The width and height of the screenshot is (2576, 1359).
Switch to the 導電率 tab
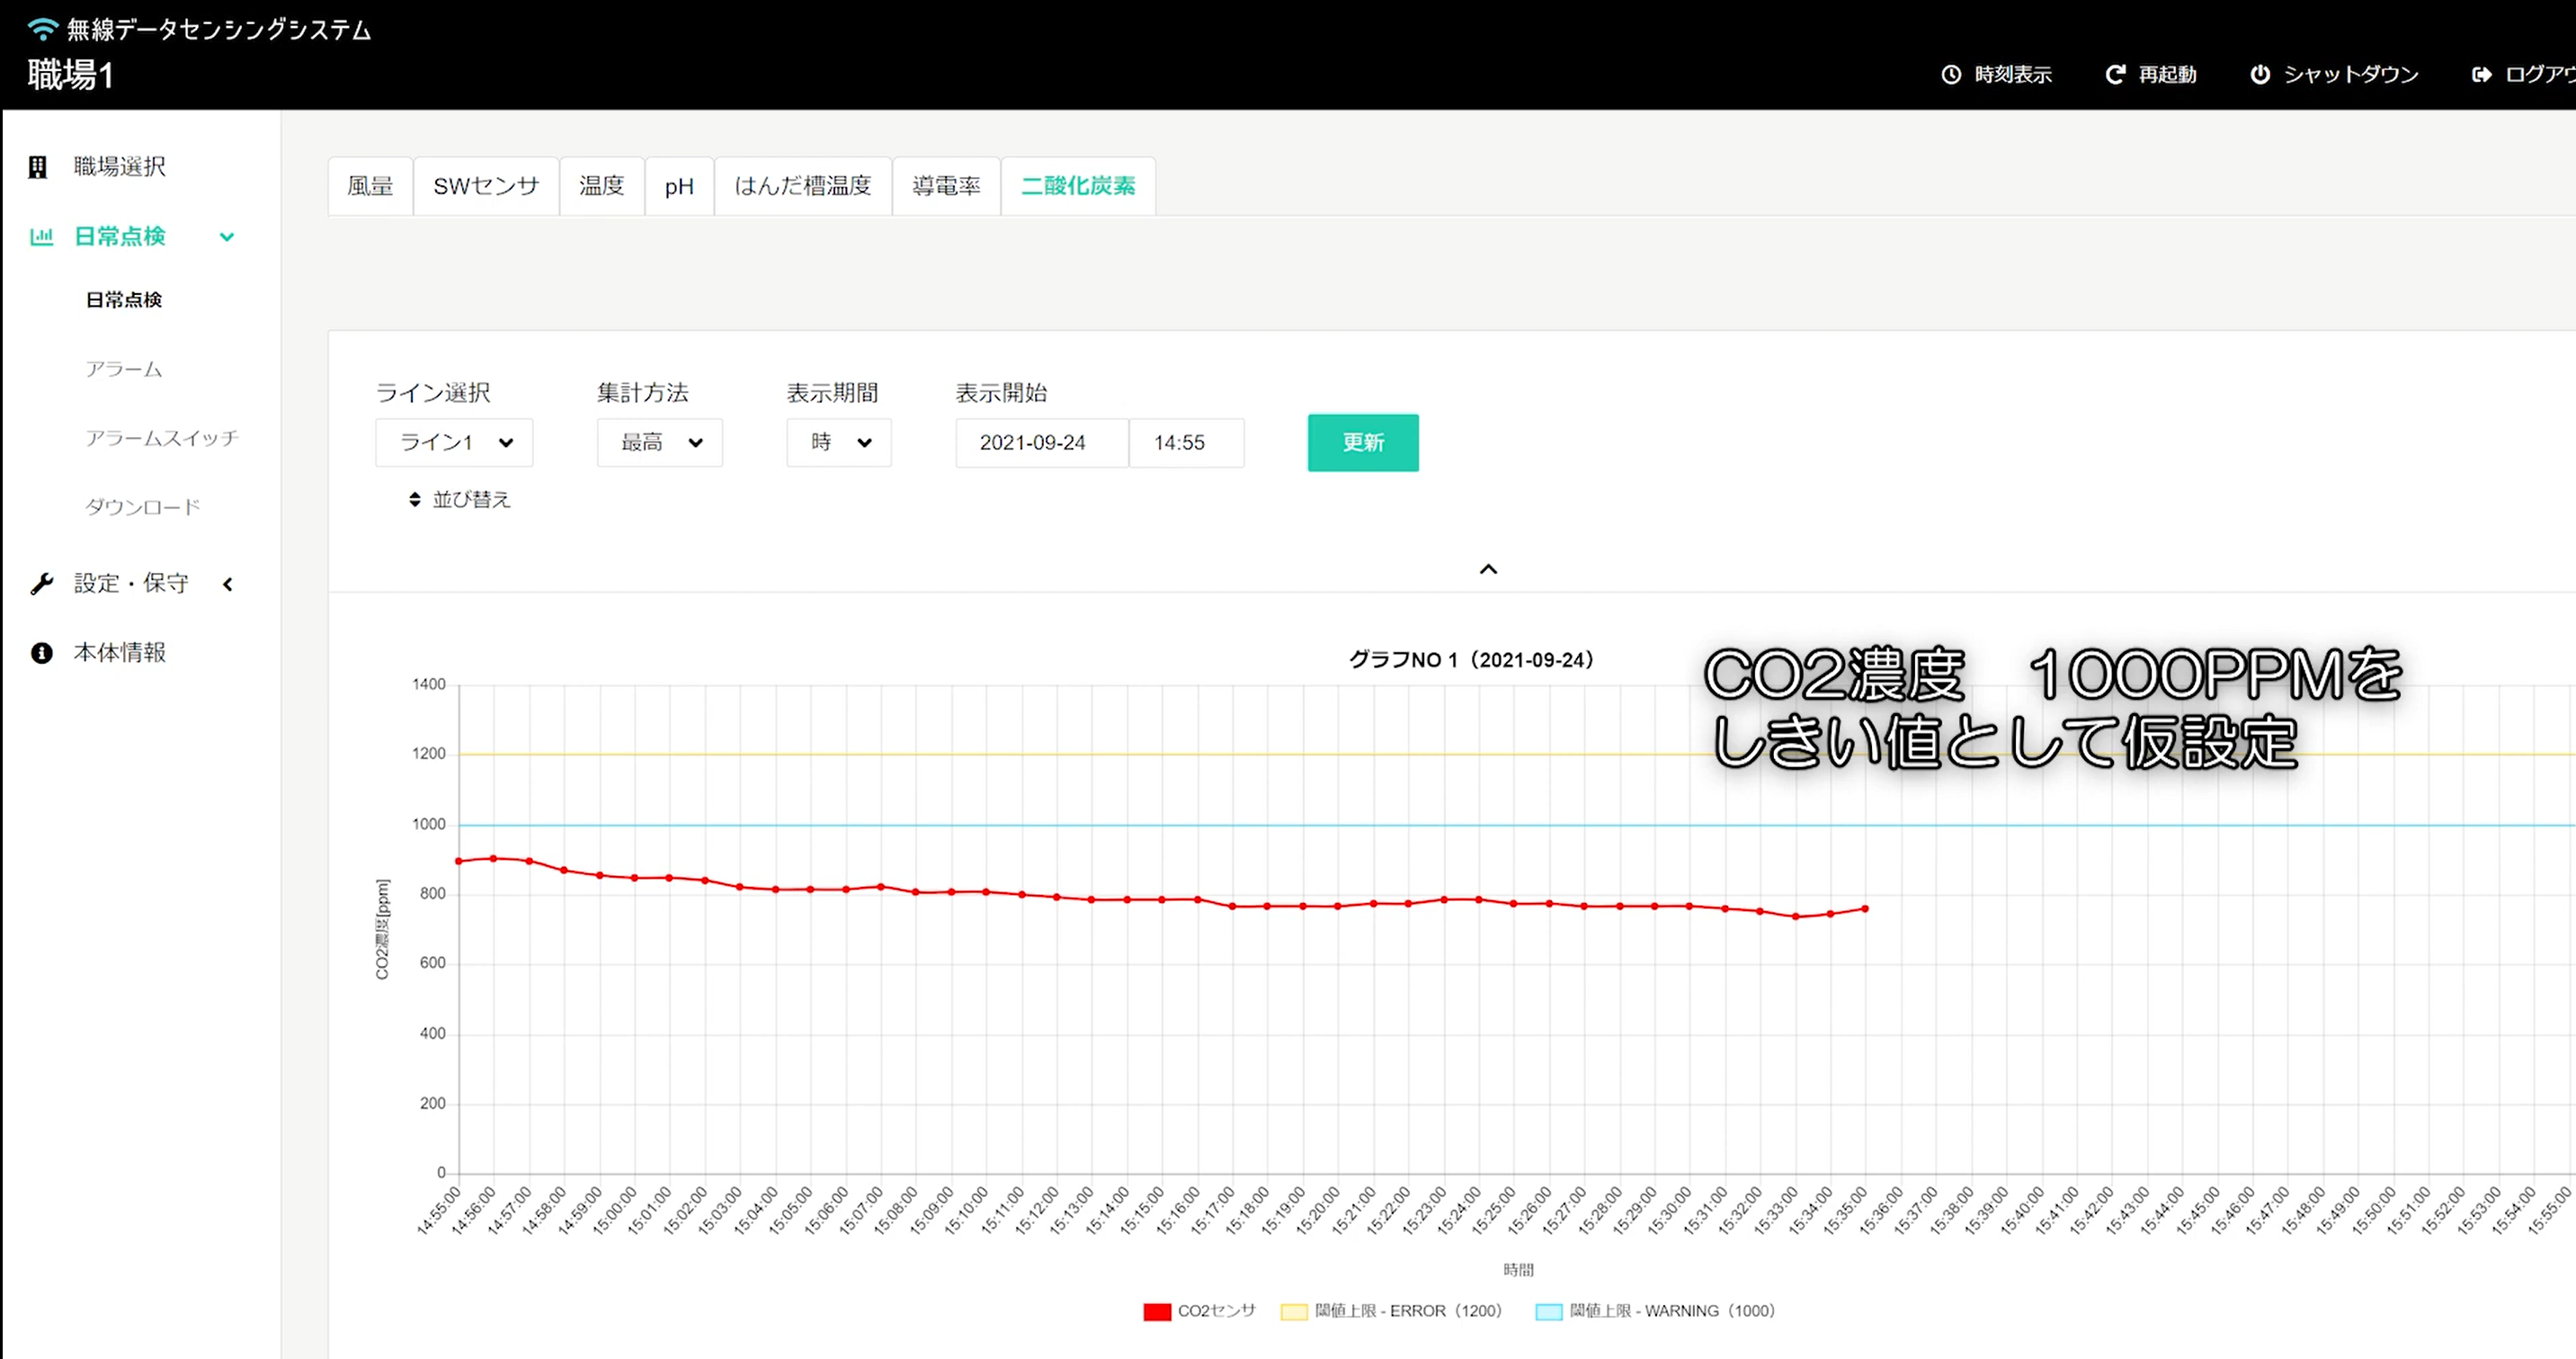pos(946,186)
